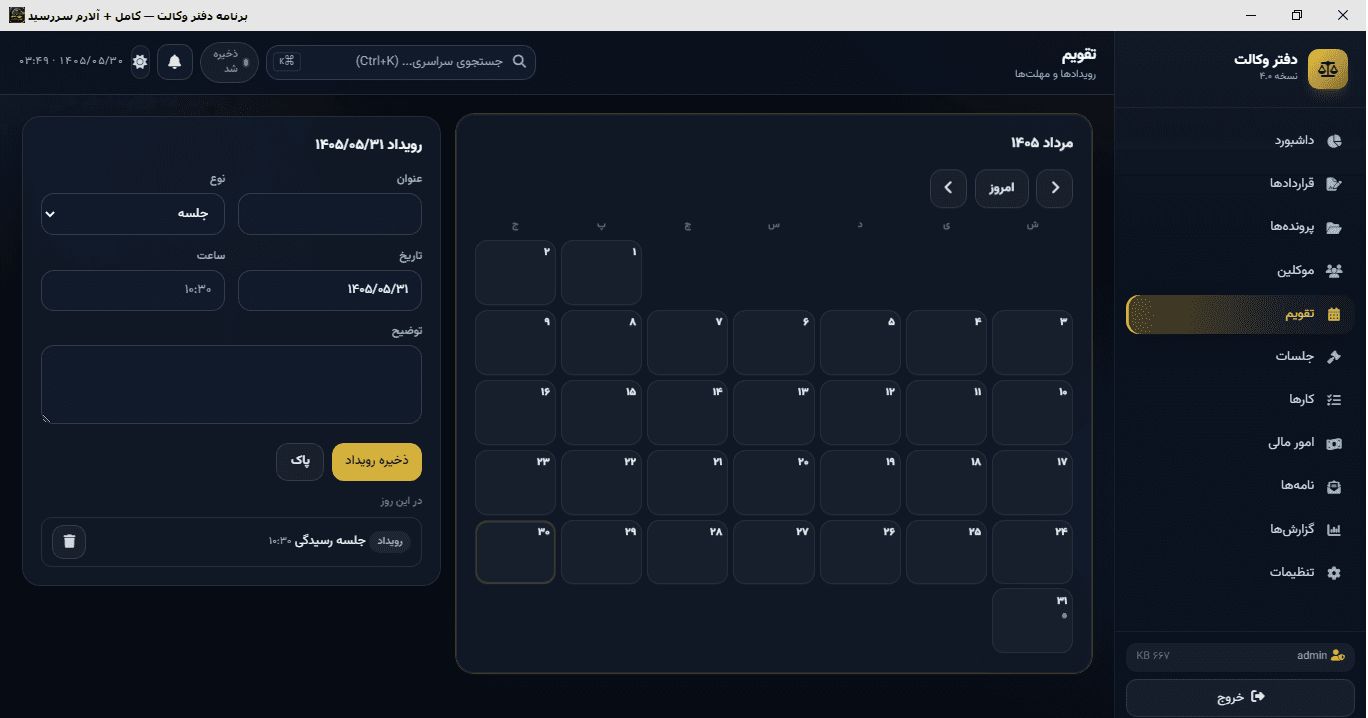The image size is (1368, 718).
Task: Select day ۱ in the calendar grid
Action: pos(601,273)
